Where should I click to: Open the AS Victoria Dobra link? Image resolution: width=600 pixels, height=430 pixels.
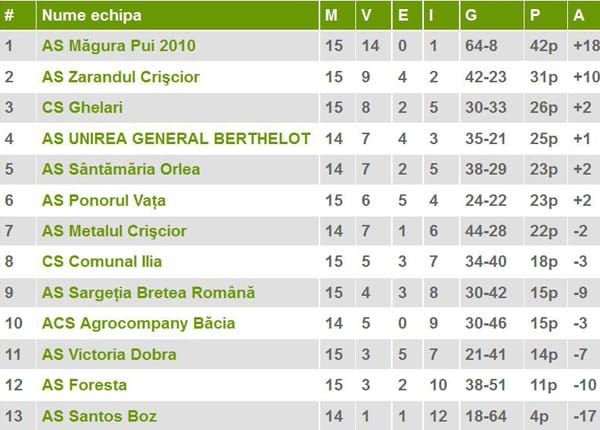tap(109, 354)
